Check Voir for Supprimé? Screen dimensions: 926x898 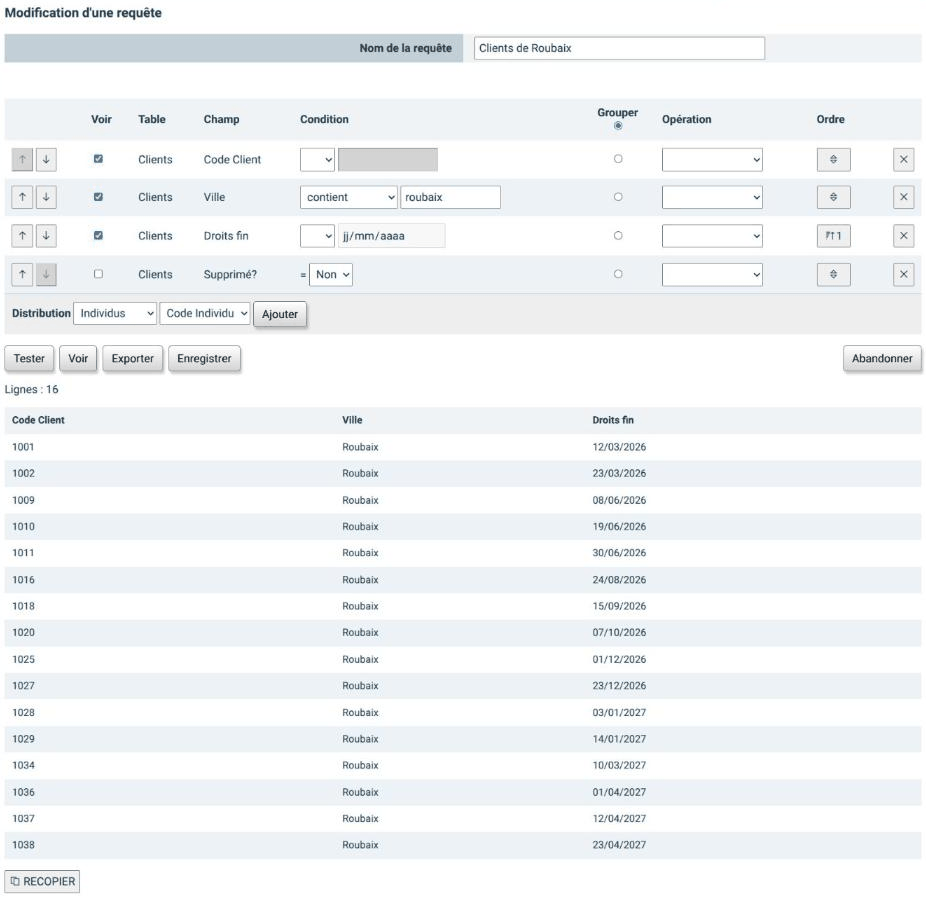click(99, 273)
